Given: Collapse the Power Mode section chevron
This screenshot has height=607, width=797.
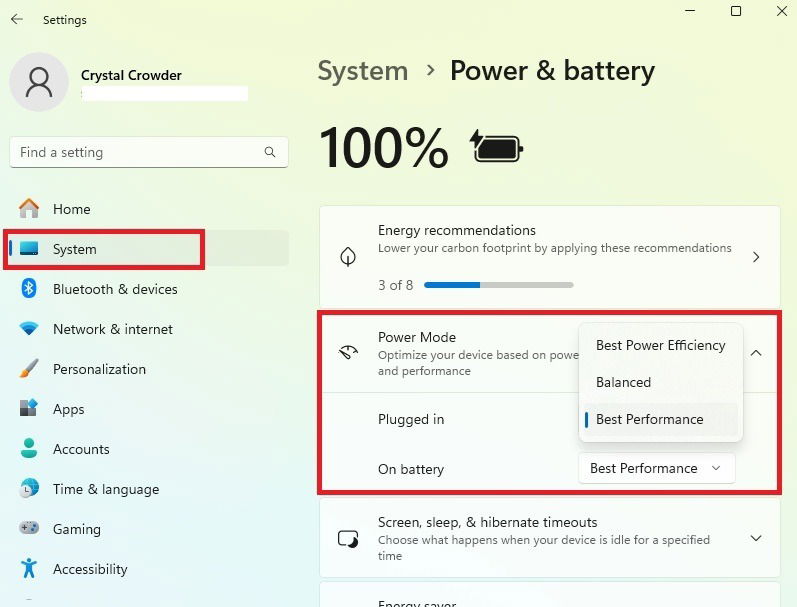Looking at the screenshot, I should [x=756, y=353].
